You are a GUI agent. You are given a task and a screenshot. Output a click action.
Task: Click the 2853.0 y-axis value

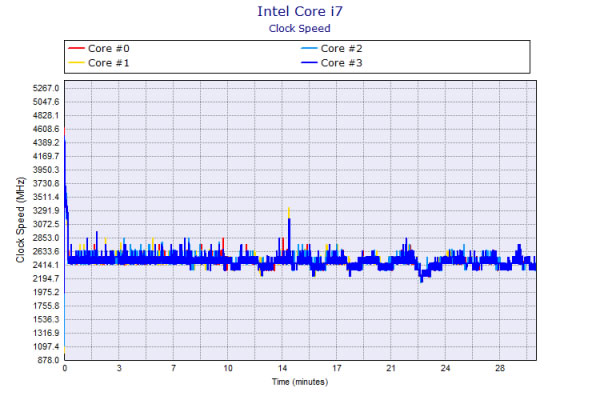[x=46, y=238]
